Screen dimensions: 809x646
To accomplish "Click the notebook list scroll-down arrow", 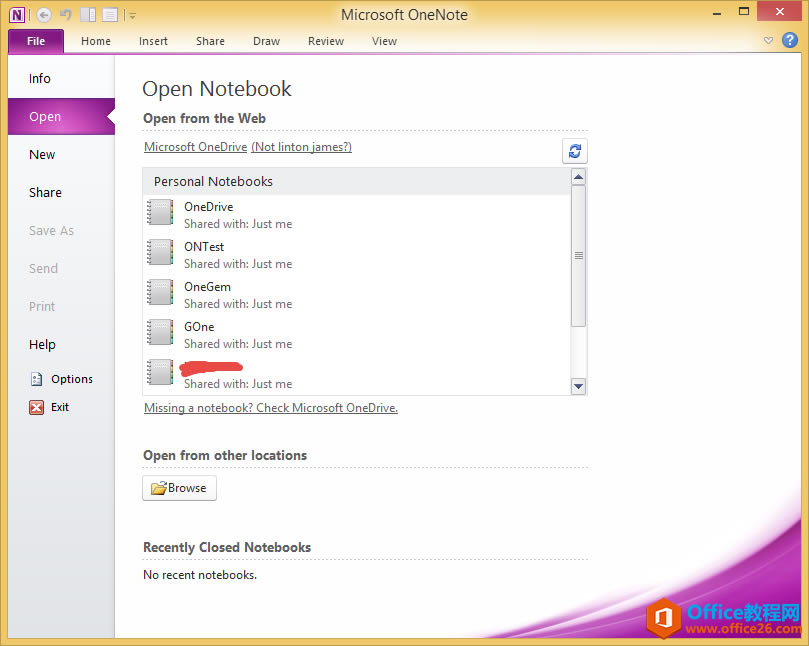I will [x=578, y=387].
